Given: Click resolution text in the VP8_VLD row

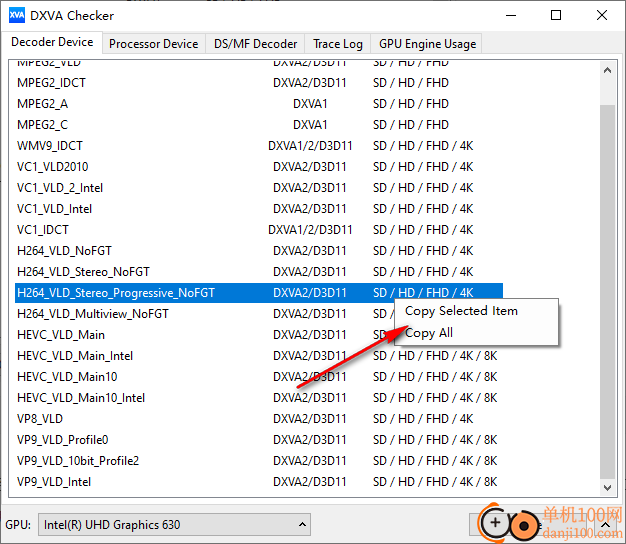Looking at the screenshot, I should [423, 419].
